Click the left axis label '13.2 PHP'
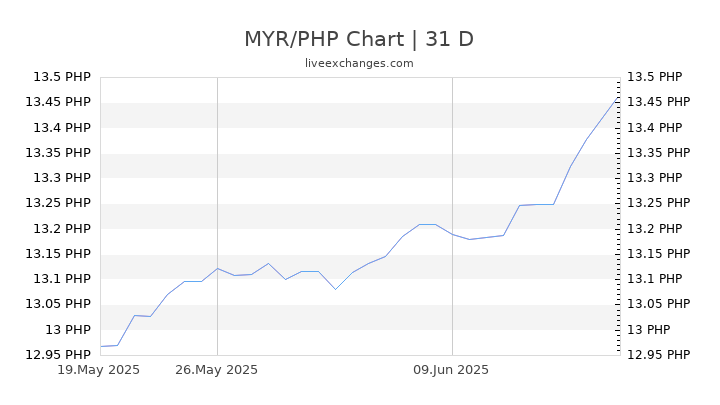 click(62, 228)
